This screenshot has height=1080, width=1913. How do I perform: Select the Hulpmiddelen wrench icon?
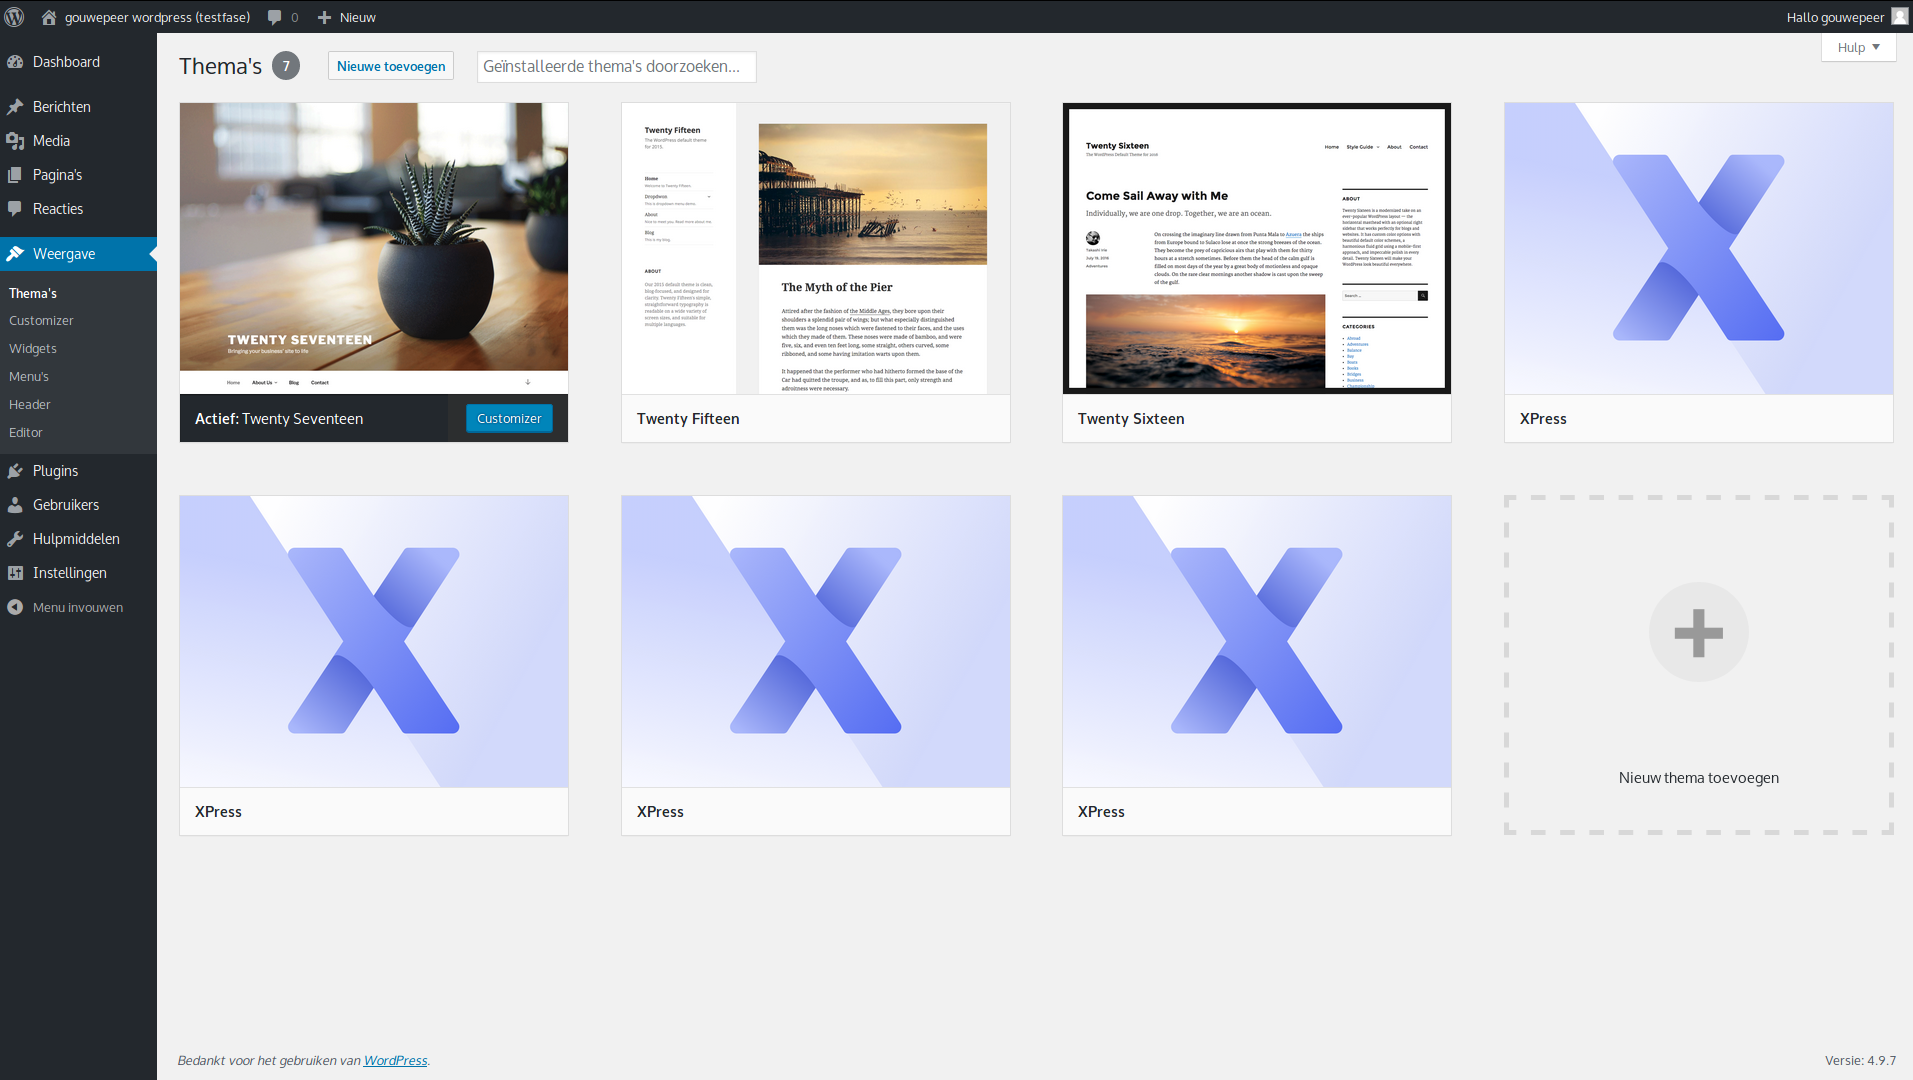tap(15, 538)
